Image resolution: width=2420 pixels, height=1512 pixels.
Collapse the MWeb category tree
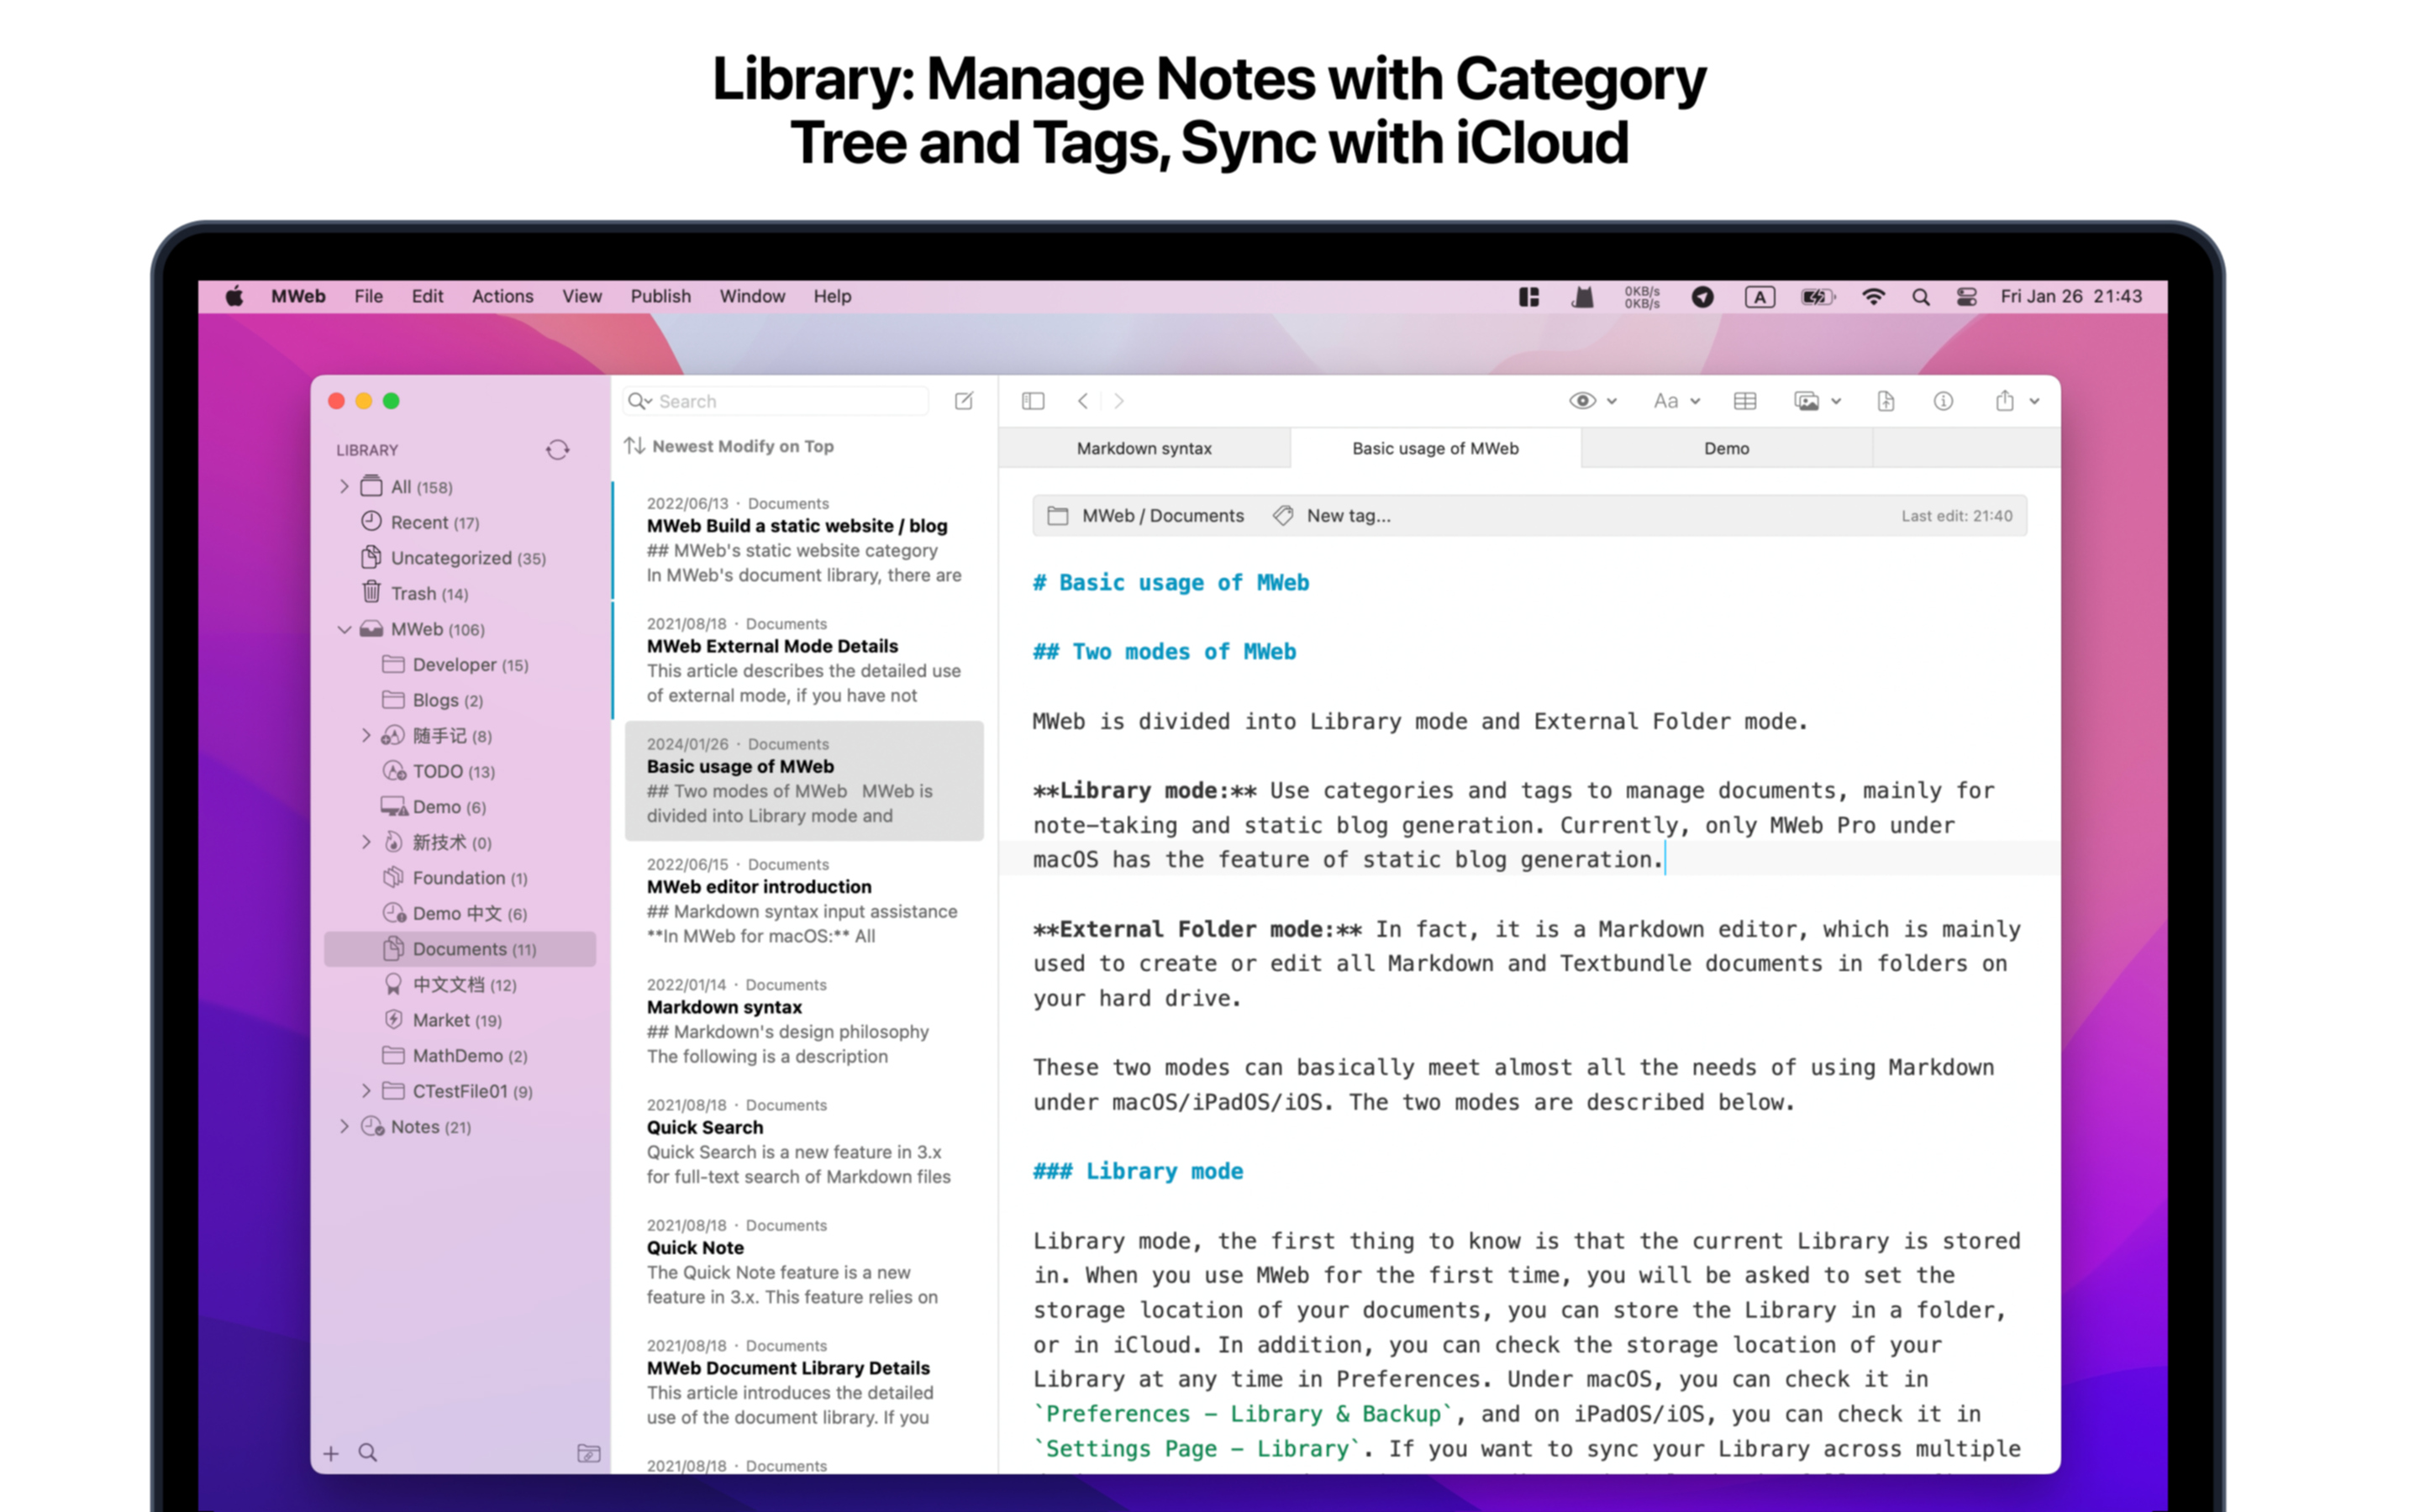pos(345,629)
